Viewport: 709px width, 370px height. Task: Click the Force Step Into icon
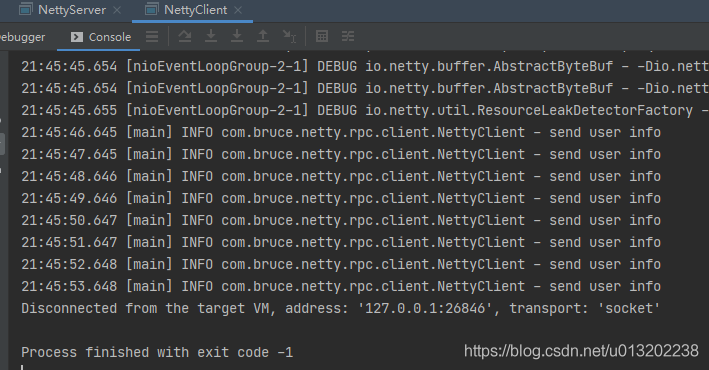click(237, 37)
